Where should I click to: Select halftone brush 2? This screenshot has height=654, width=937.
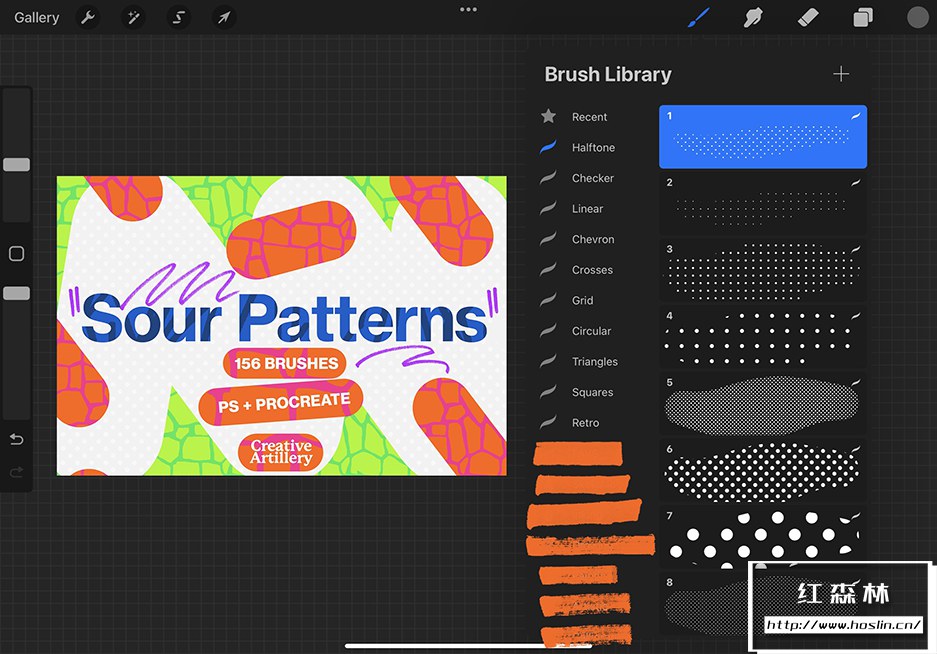coord(763,204)
